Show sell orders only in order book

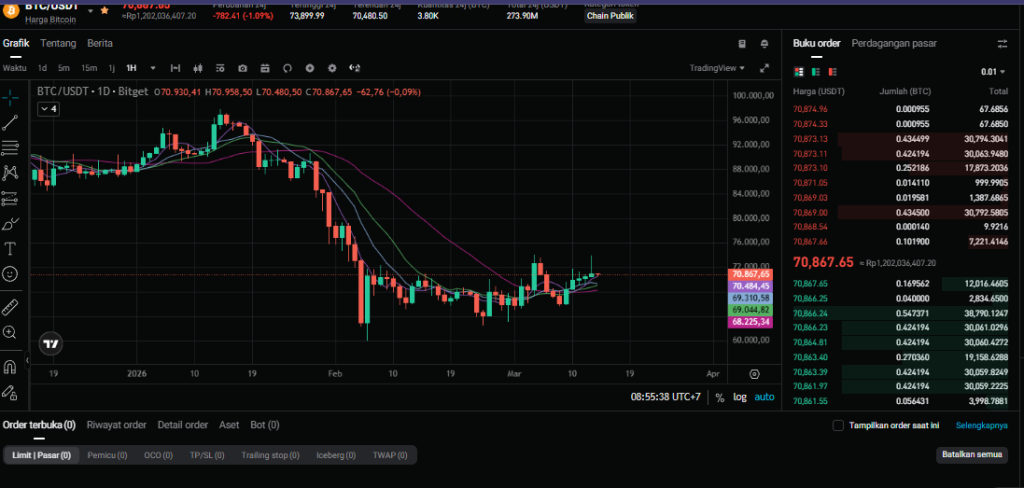pyautogui.click(x=834, y=72)
